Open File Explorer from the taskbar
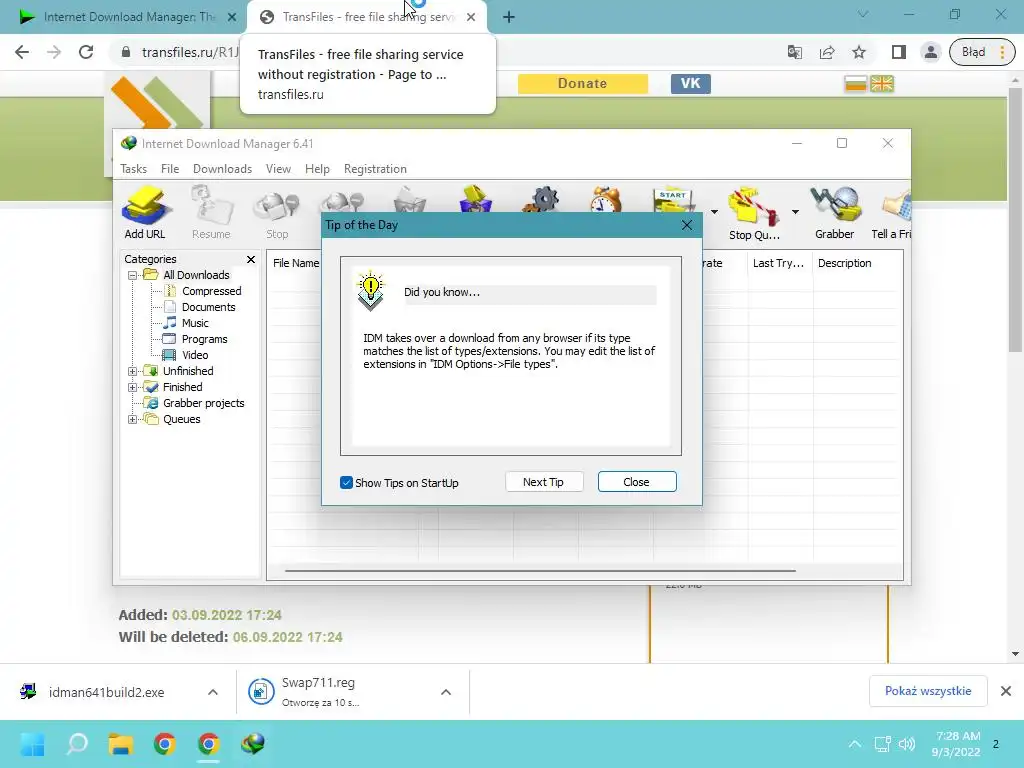1024x768 pixels. 121,744
